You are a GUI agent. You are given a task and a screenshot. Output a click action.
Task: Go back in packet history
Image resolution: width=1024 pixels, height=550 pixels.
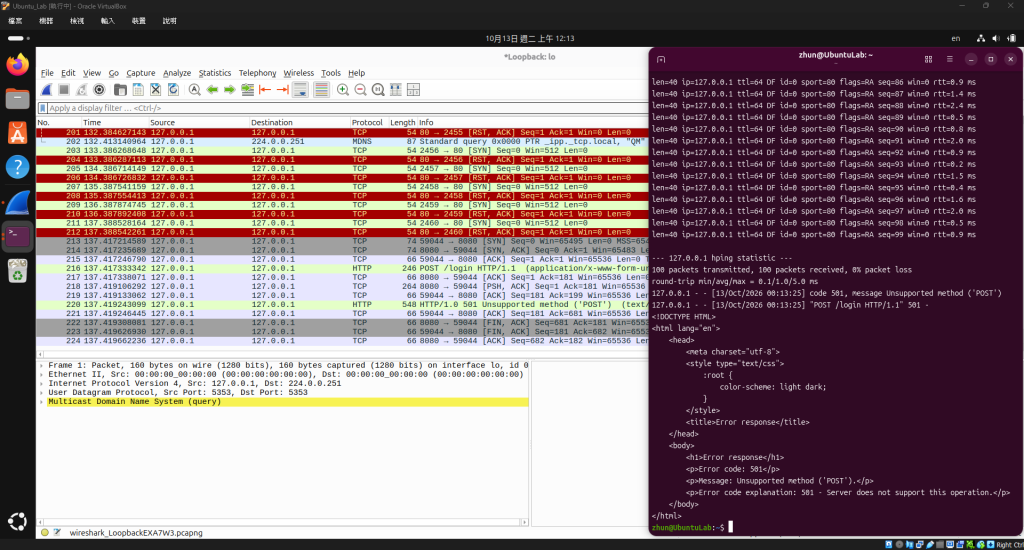(212, 90)
